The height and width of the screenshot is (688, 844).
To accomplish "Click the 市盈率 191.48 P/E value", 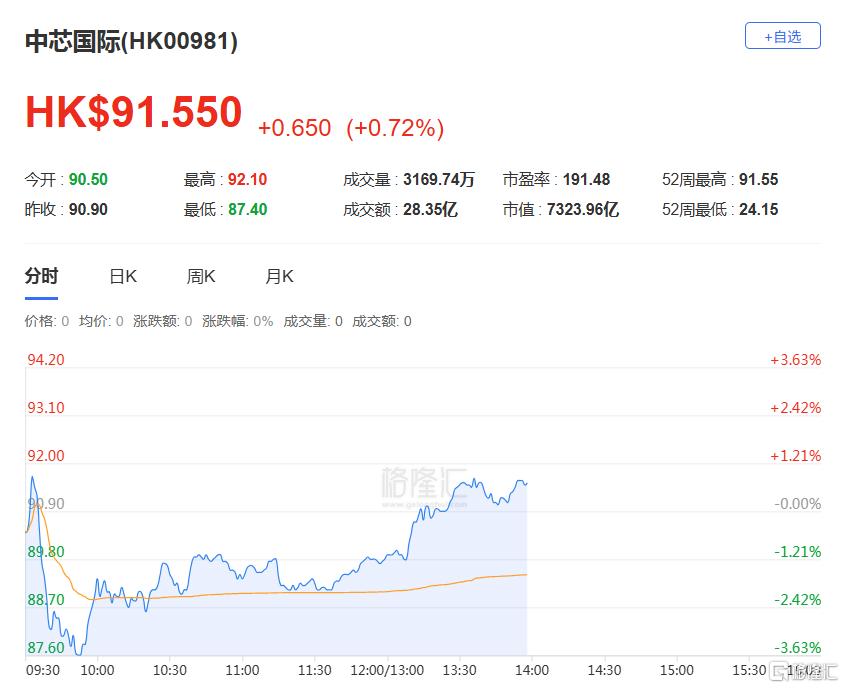I will coord(586,180).
